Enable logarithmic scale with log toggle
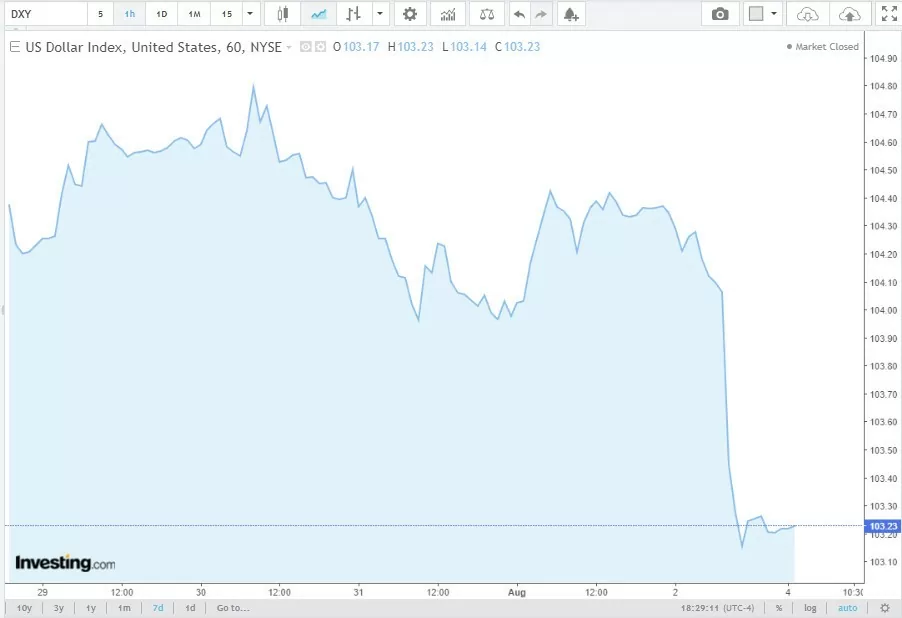The image size is (902, 618). (810, 607)
